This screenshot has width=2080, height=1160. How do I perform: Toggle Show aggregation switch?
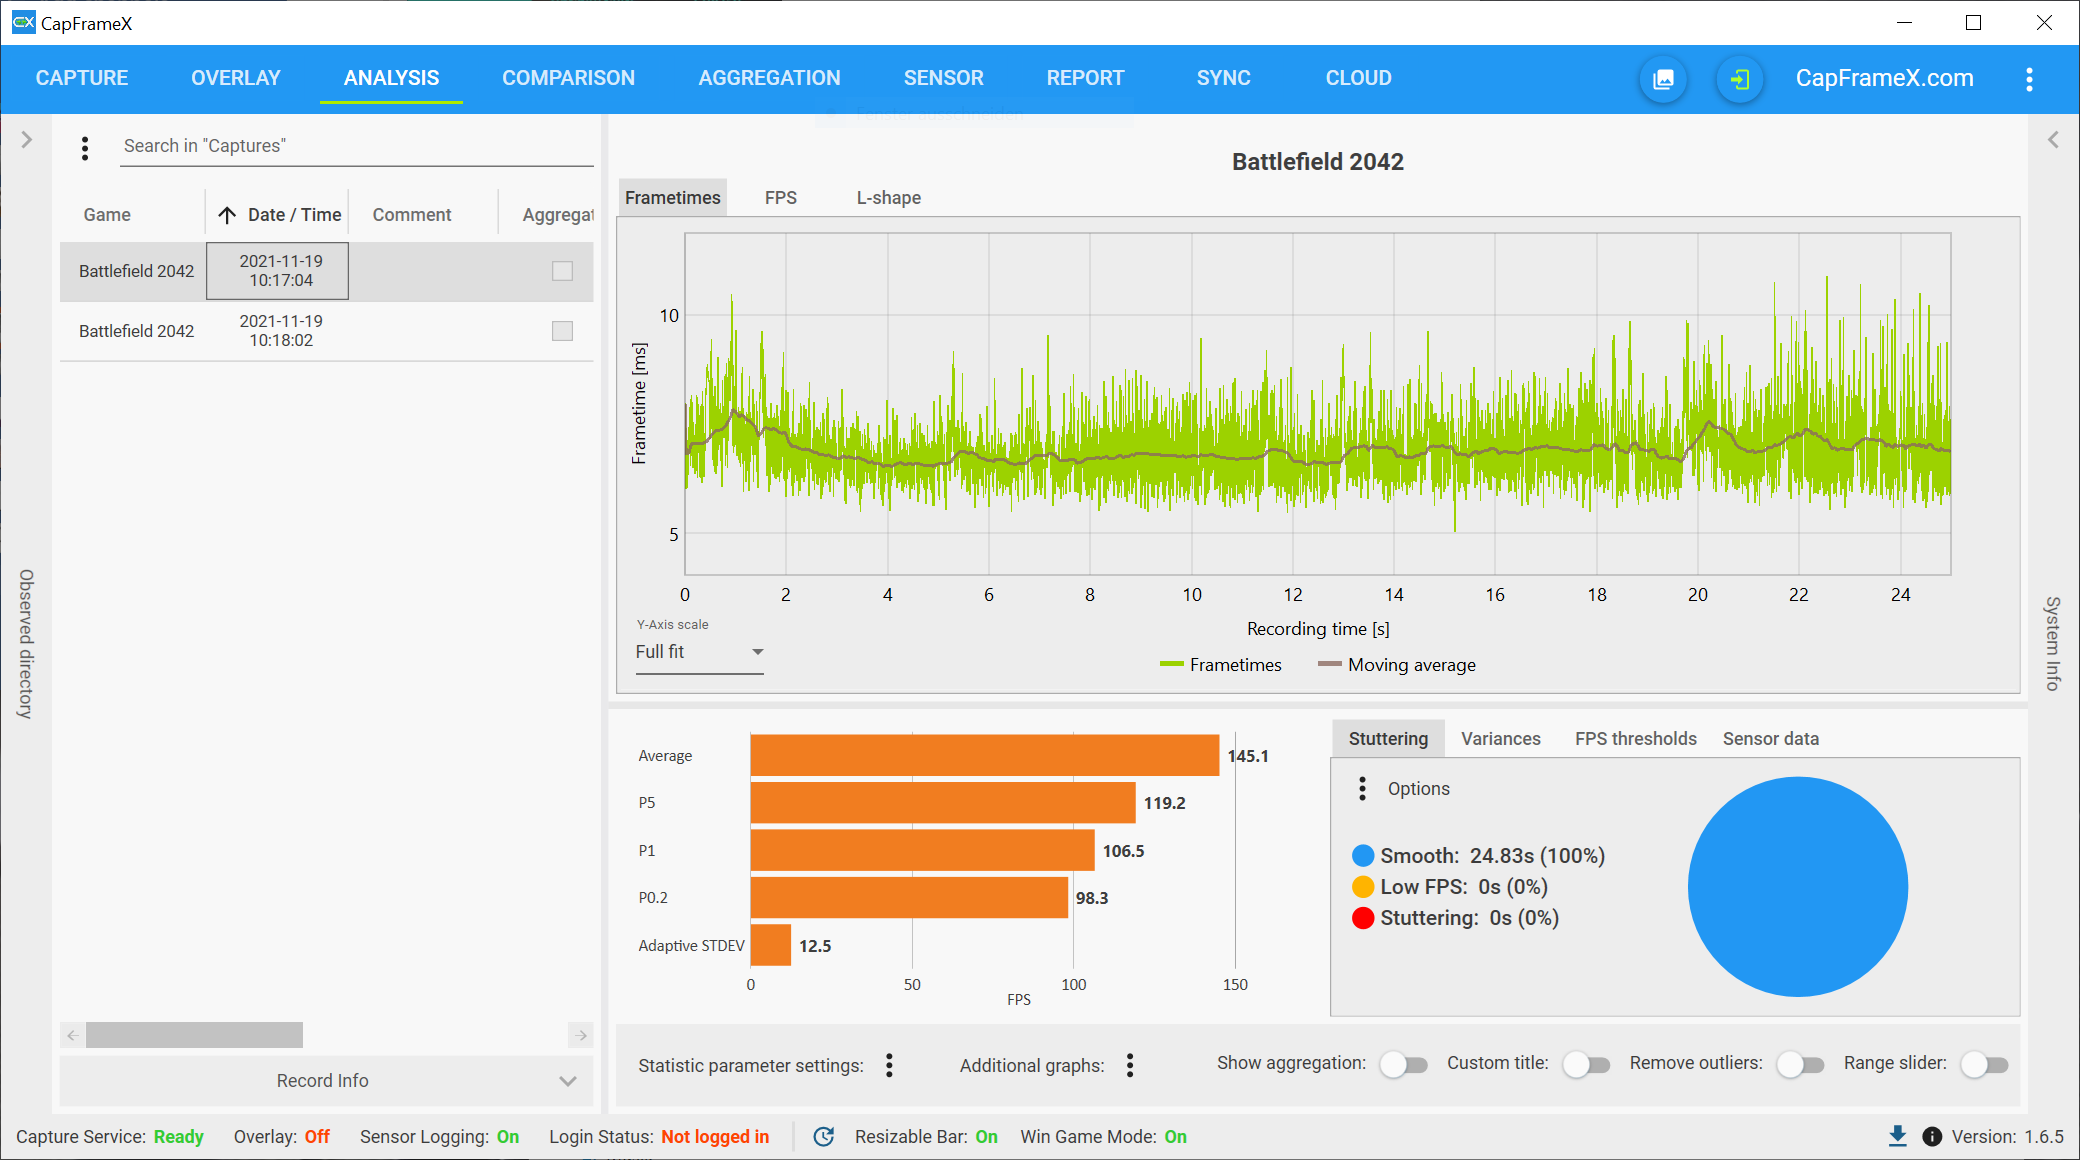click(x=1403, y=1065)
